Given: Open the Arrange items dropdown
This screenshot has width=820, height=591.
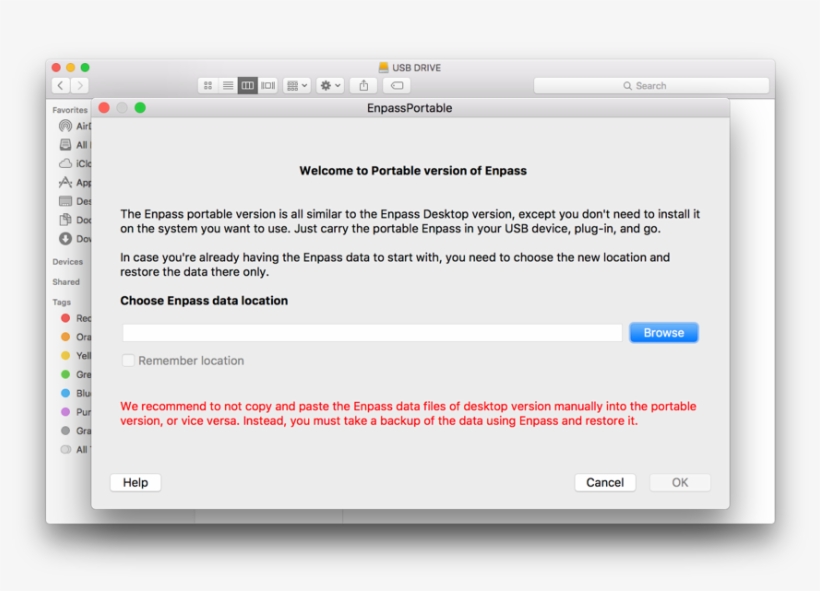Looking at the screenshot, I should coord(297,86).
